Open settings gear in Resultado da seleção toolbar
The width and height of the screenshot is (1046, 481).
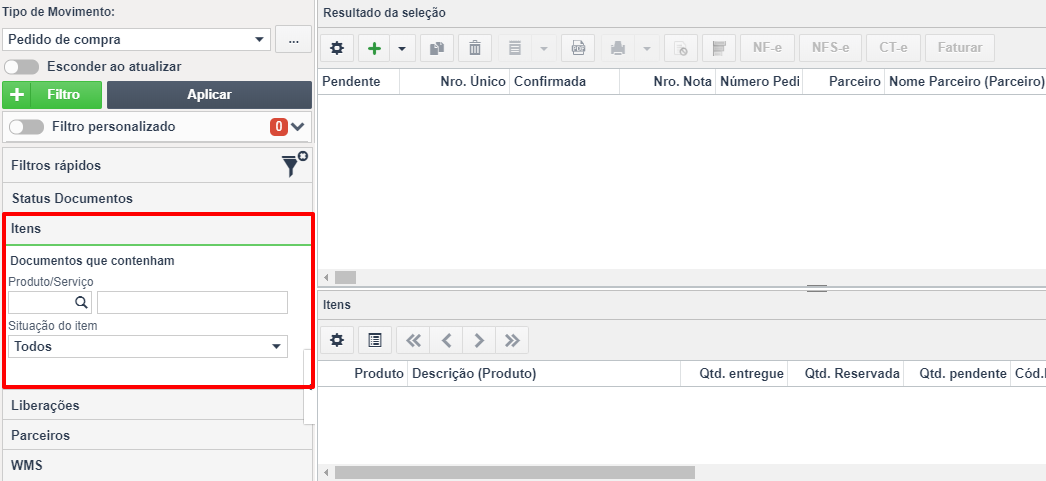(337, 48)
